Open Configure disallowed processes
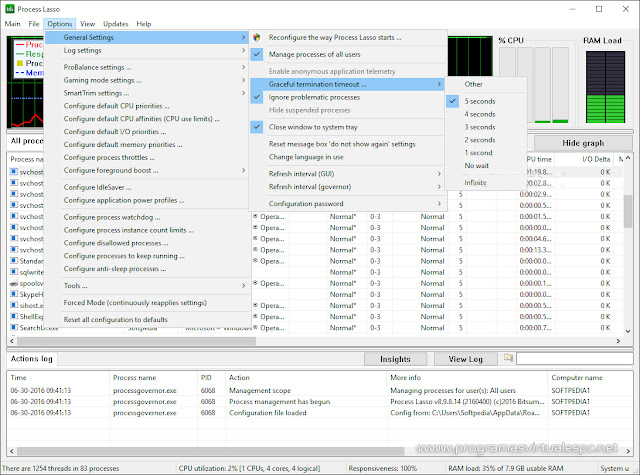This screenshot has height=475, width=640. point(147,243)
